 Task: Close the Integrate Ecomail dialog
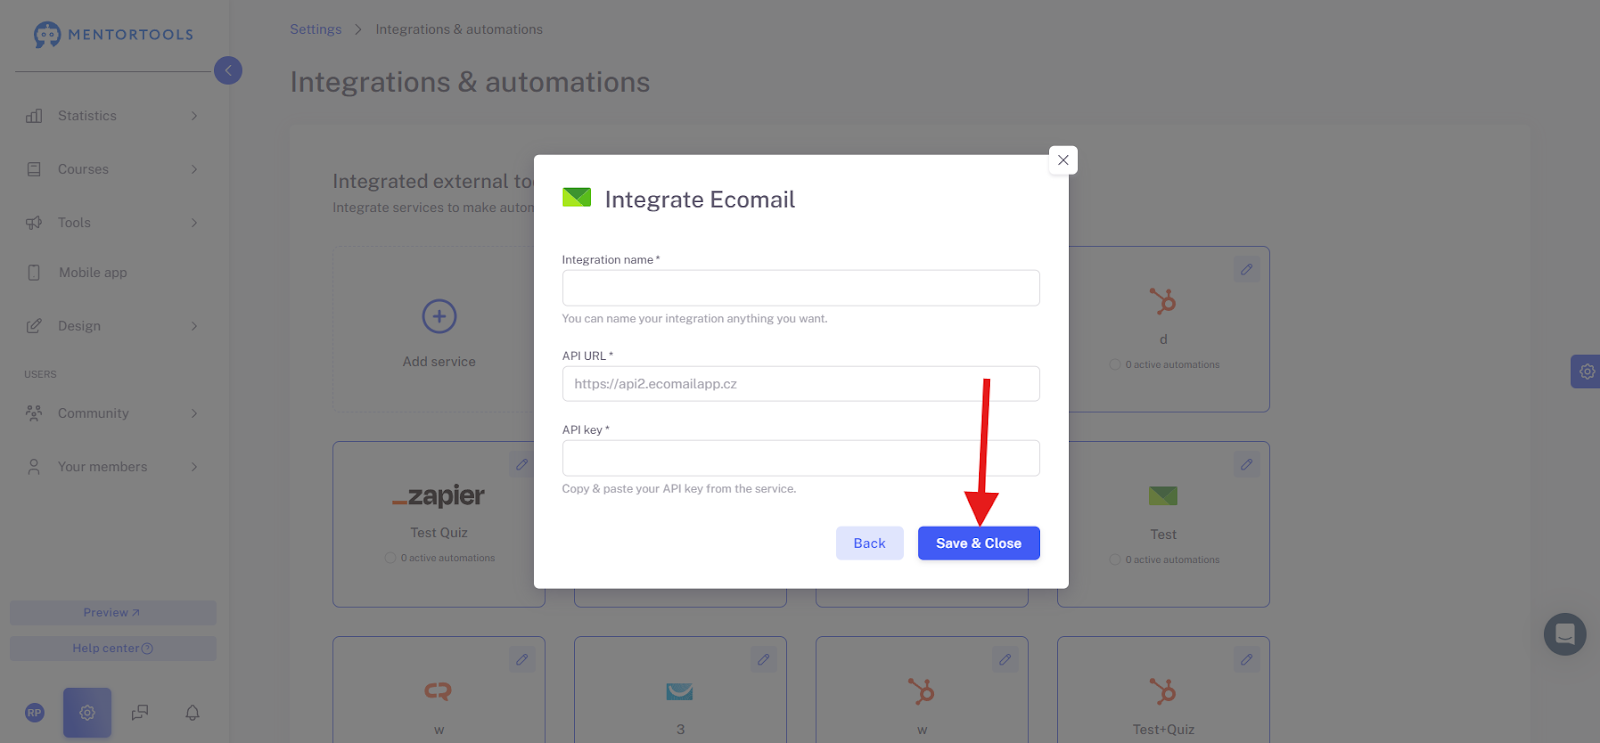[1063, 160]
